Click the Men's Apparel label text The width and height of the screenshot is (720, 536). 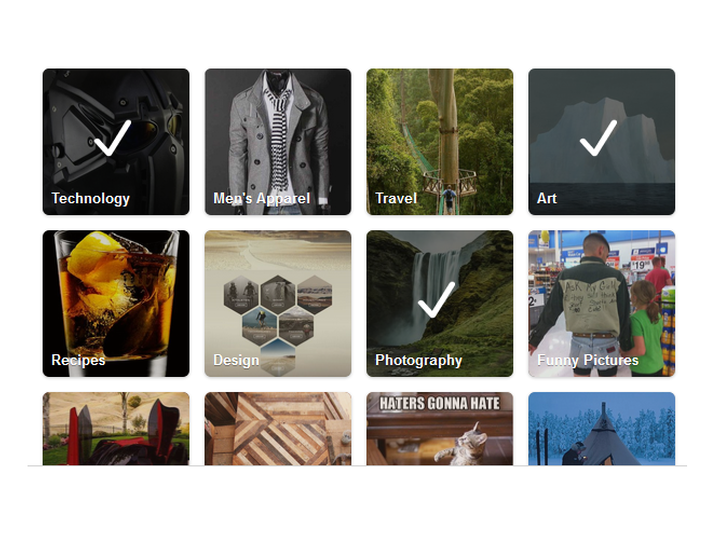[x=262, y=198]
